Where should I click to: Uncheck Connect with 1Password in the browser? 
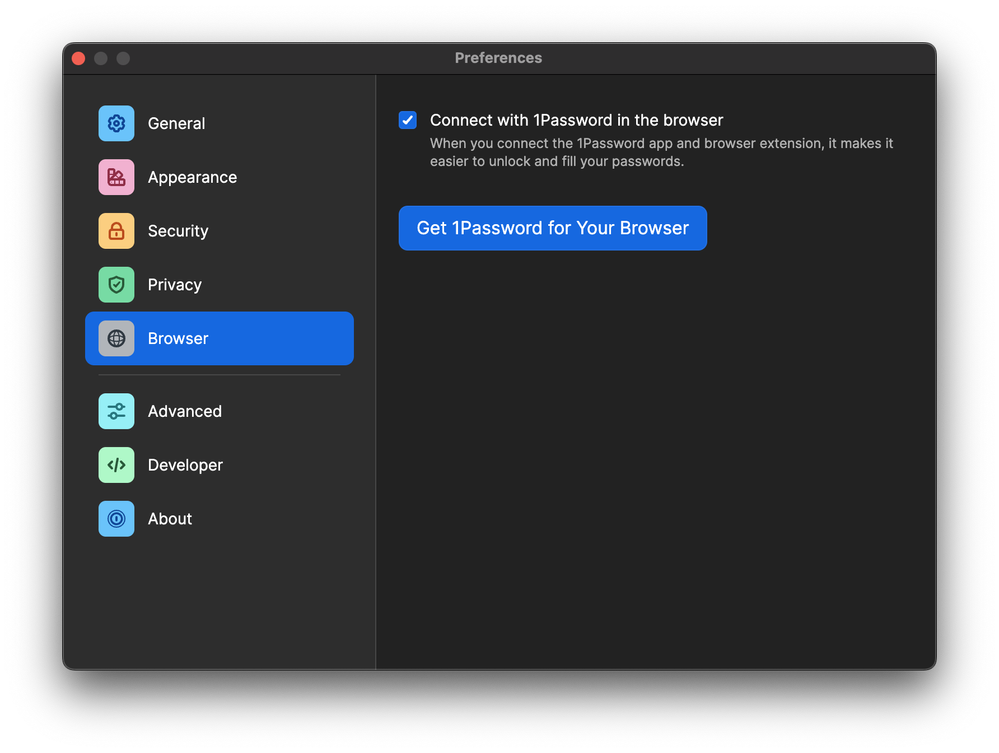pos(408,120)
